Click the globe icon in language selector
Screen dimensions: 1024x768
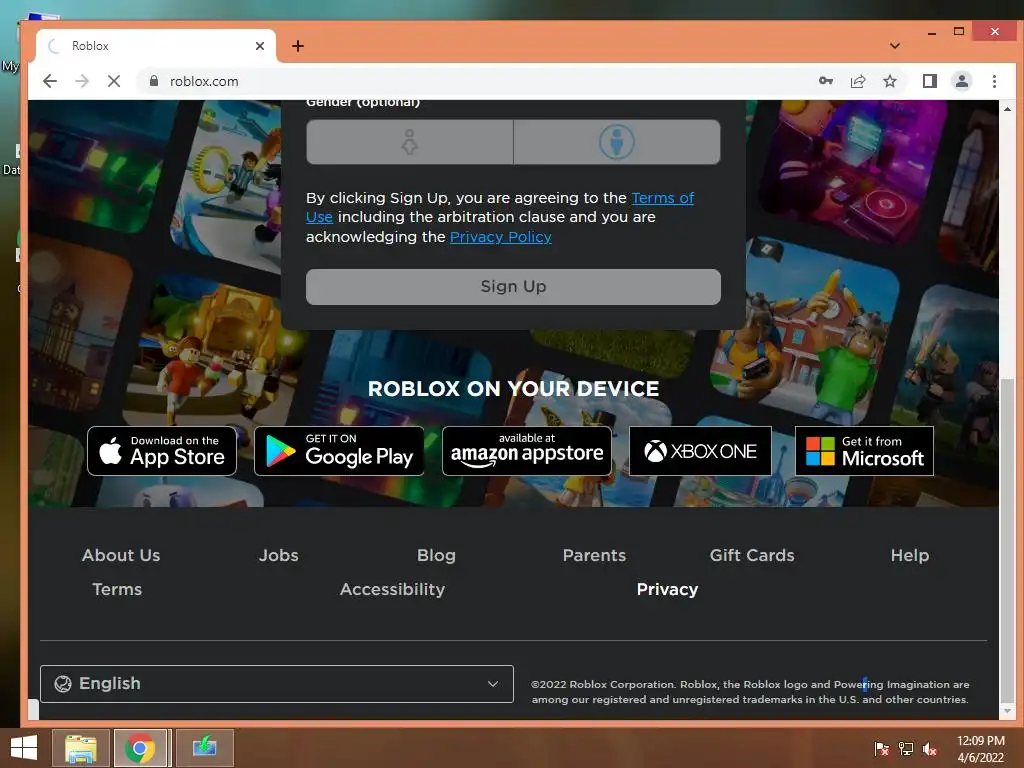pos(63,684)
